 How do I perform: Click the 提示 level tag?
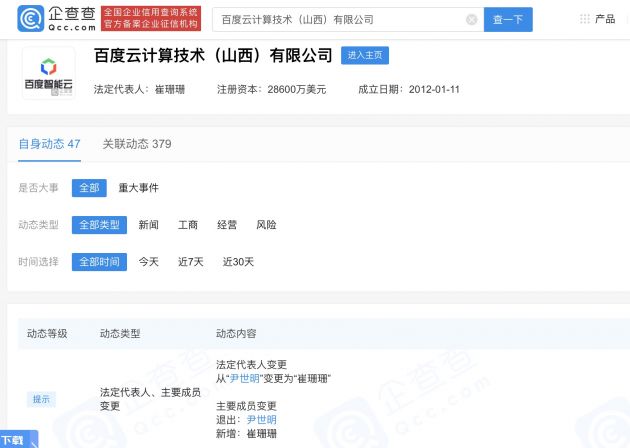click(41, 399)
